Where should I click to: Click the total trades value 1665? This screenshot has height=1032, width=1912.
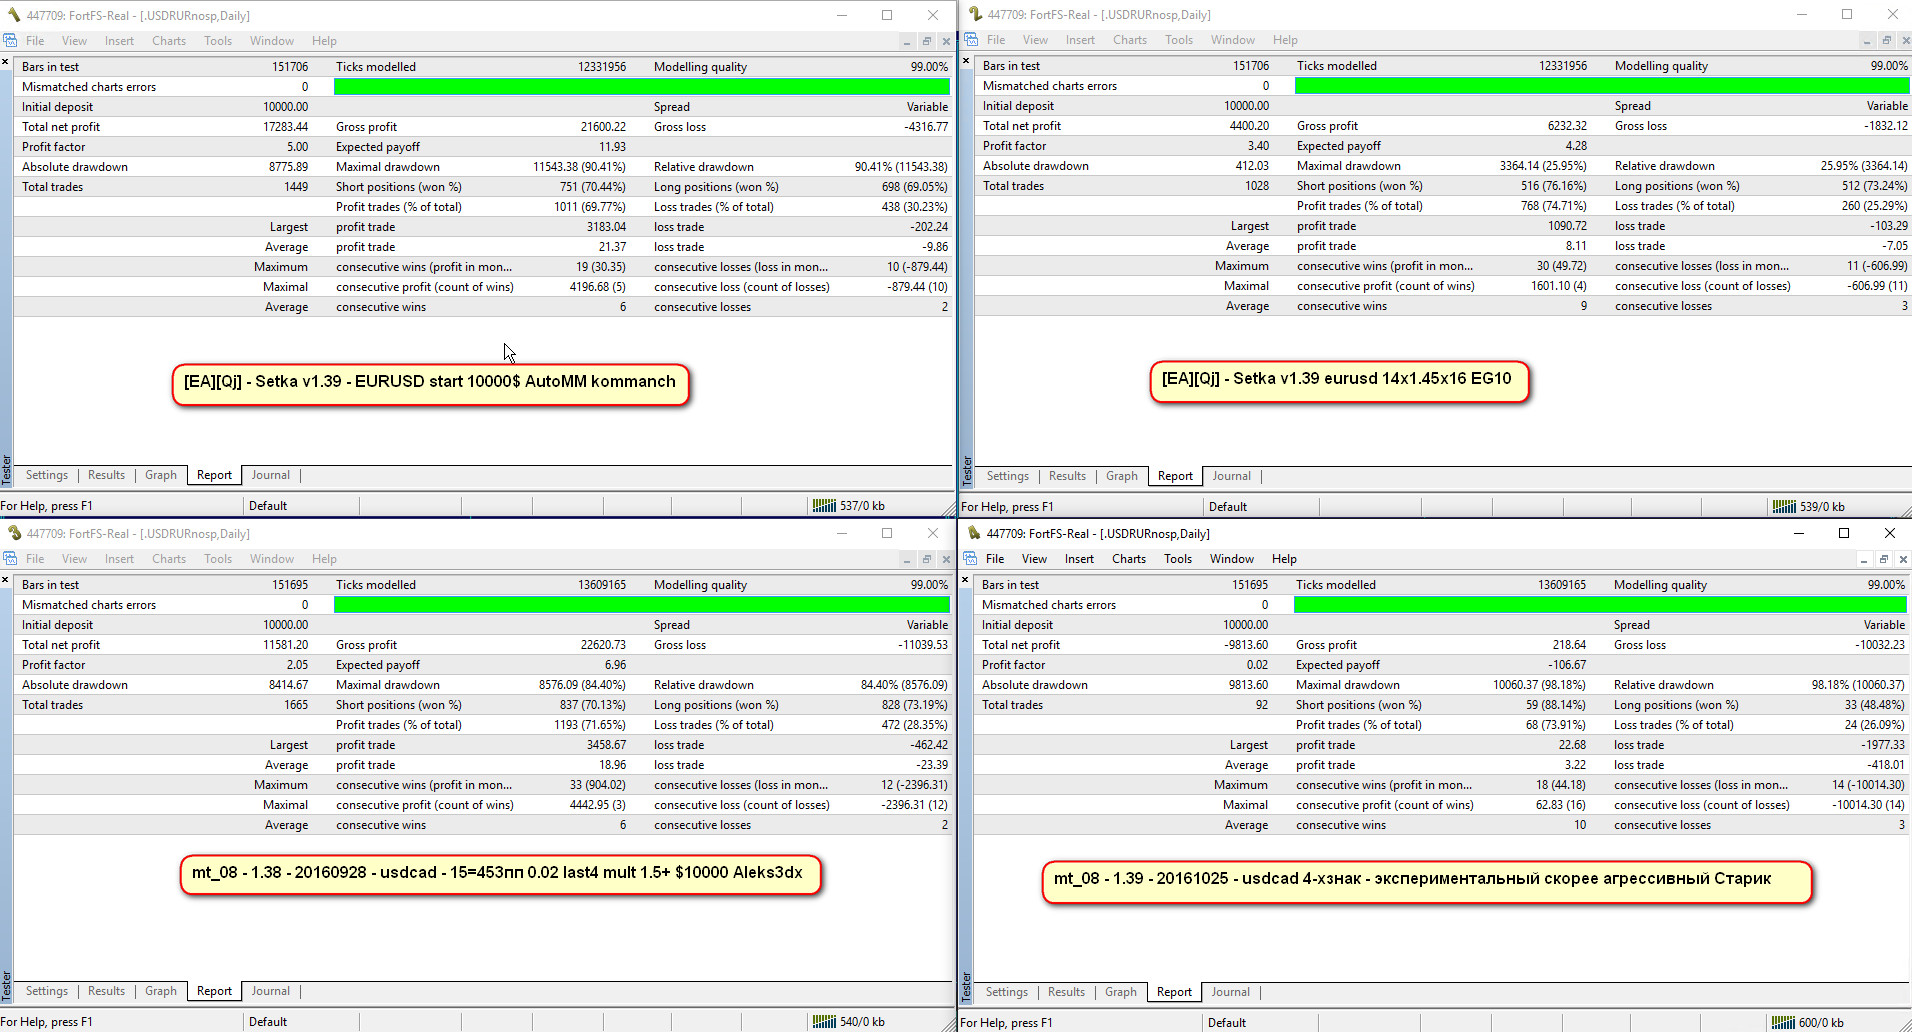coord(296,705)
